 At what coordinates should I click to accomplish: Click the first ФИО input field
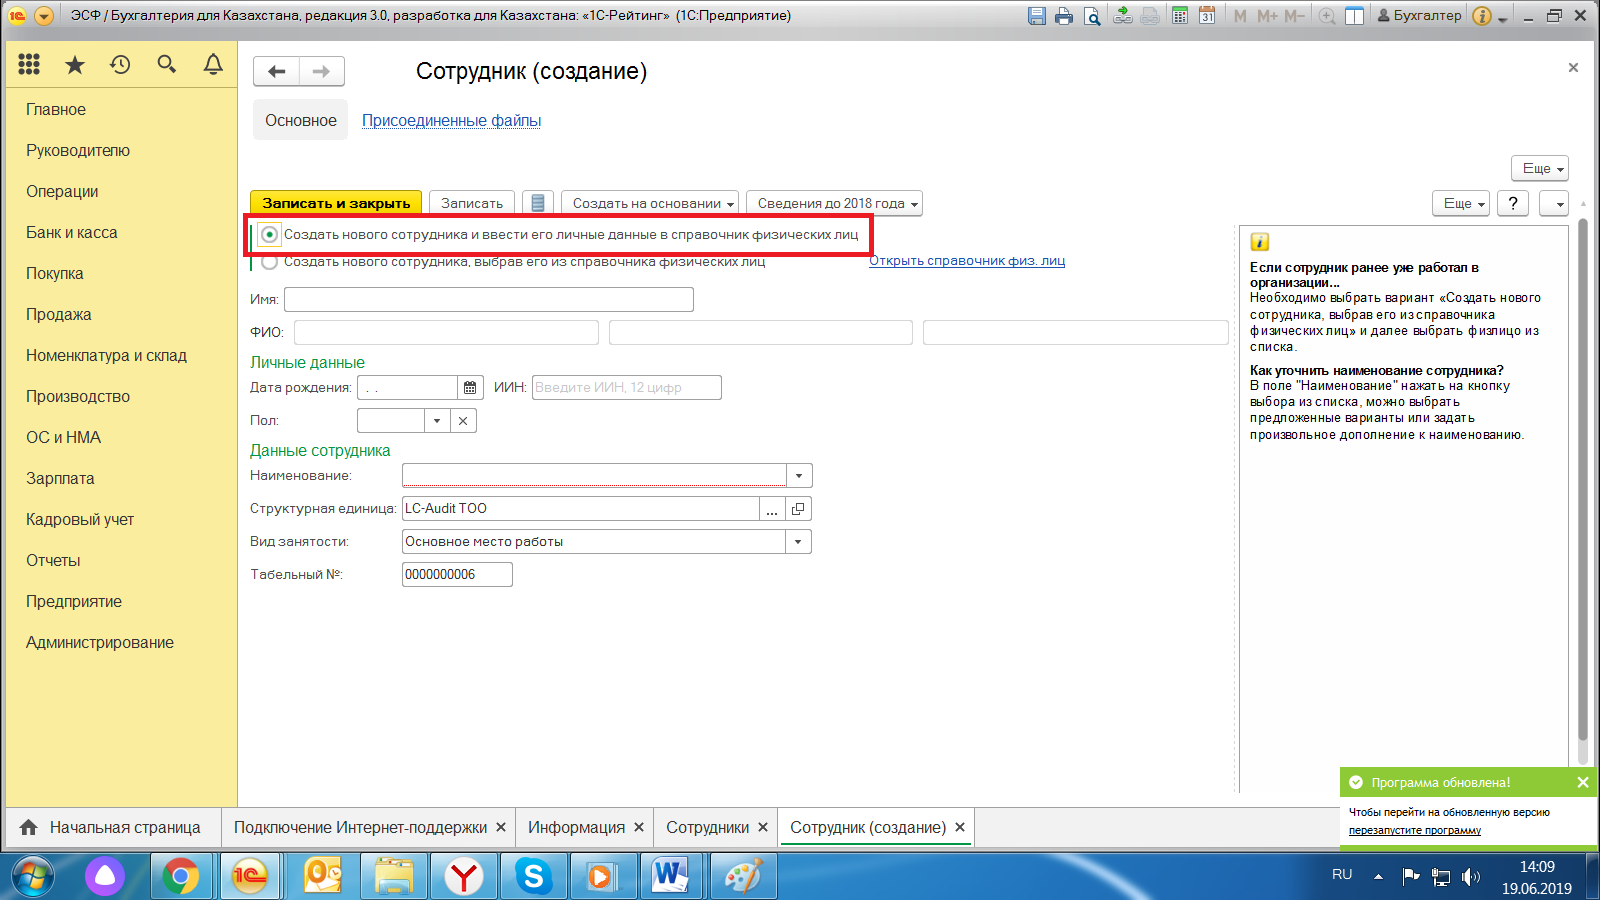447,333
